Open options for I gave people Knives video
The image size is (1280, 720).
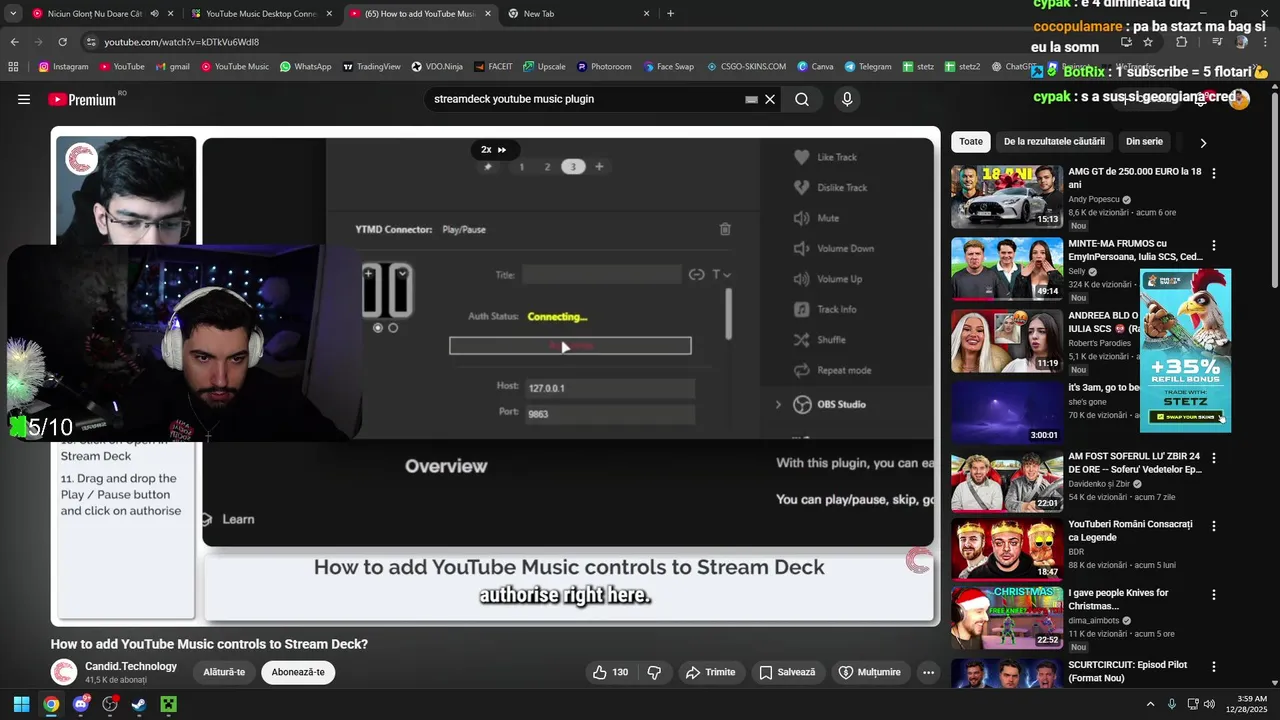(1214, 594)
